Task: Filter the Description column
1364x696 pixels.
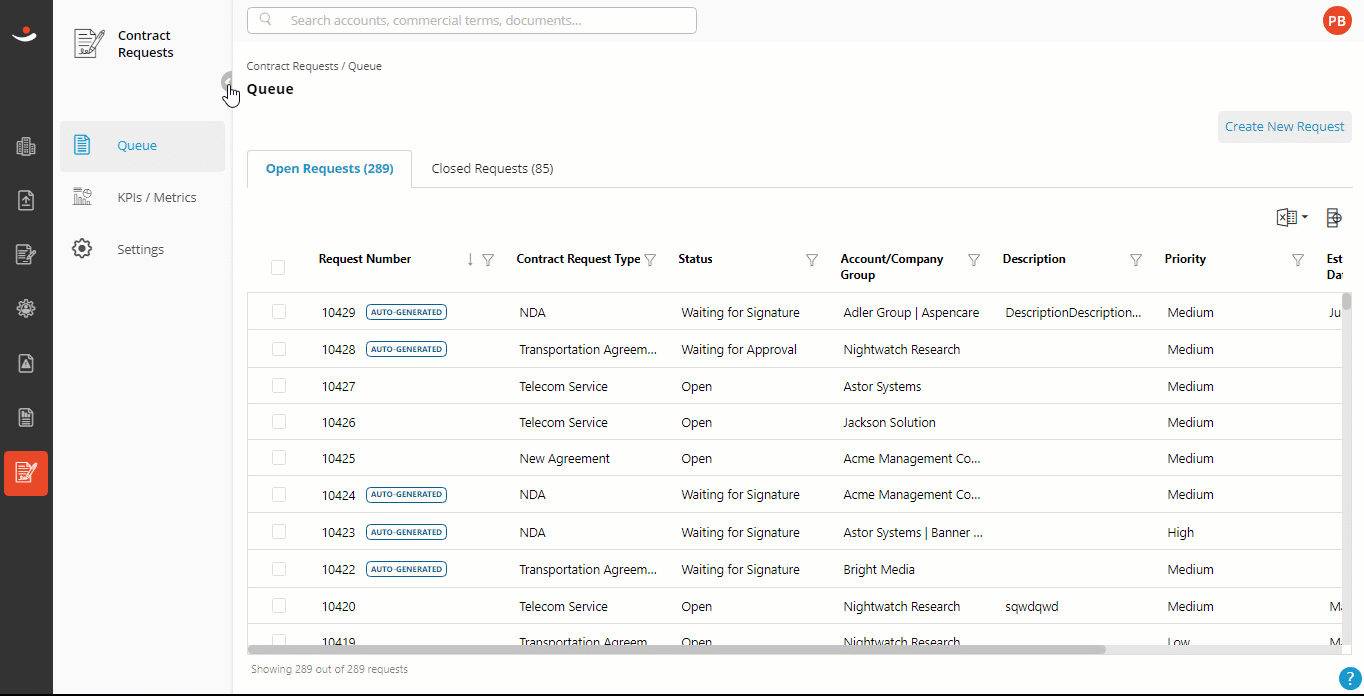Action: (x=1136, y=260)
